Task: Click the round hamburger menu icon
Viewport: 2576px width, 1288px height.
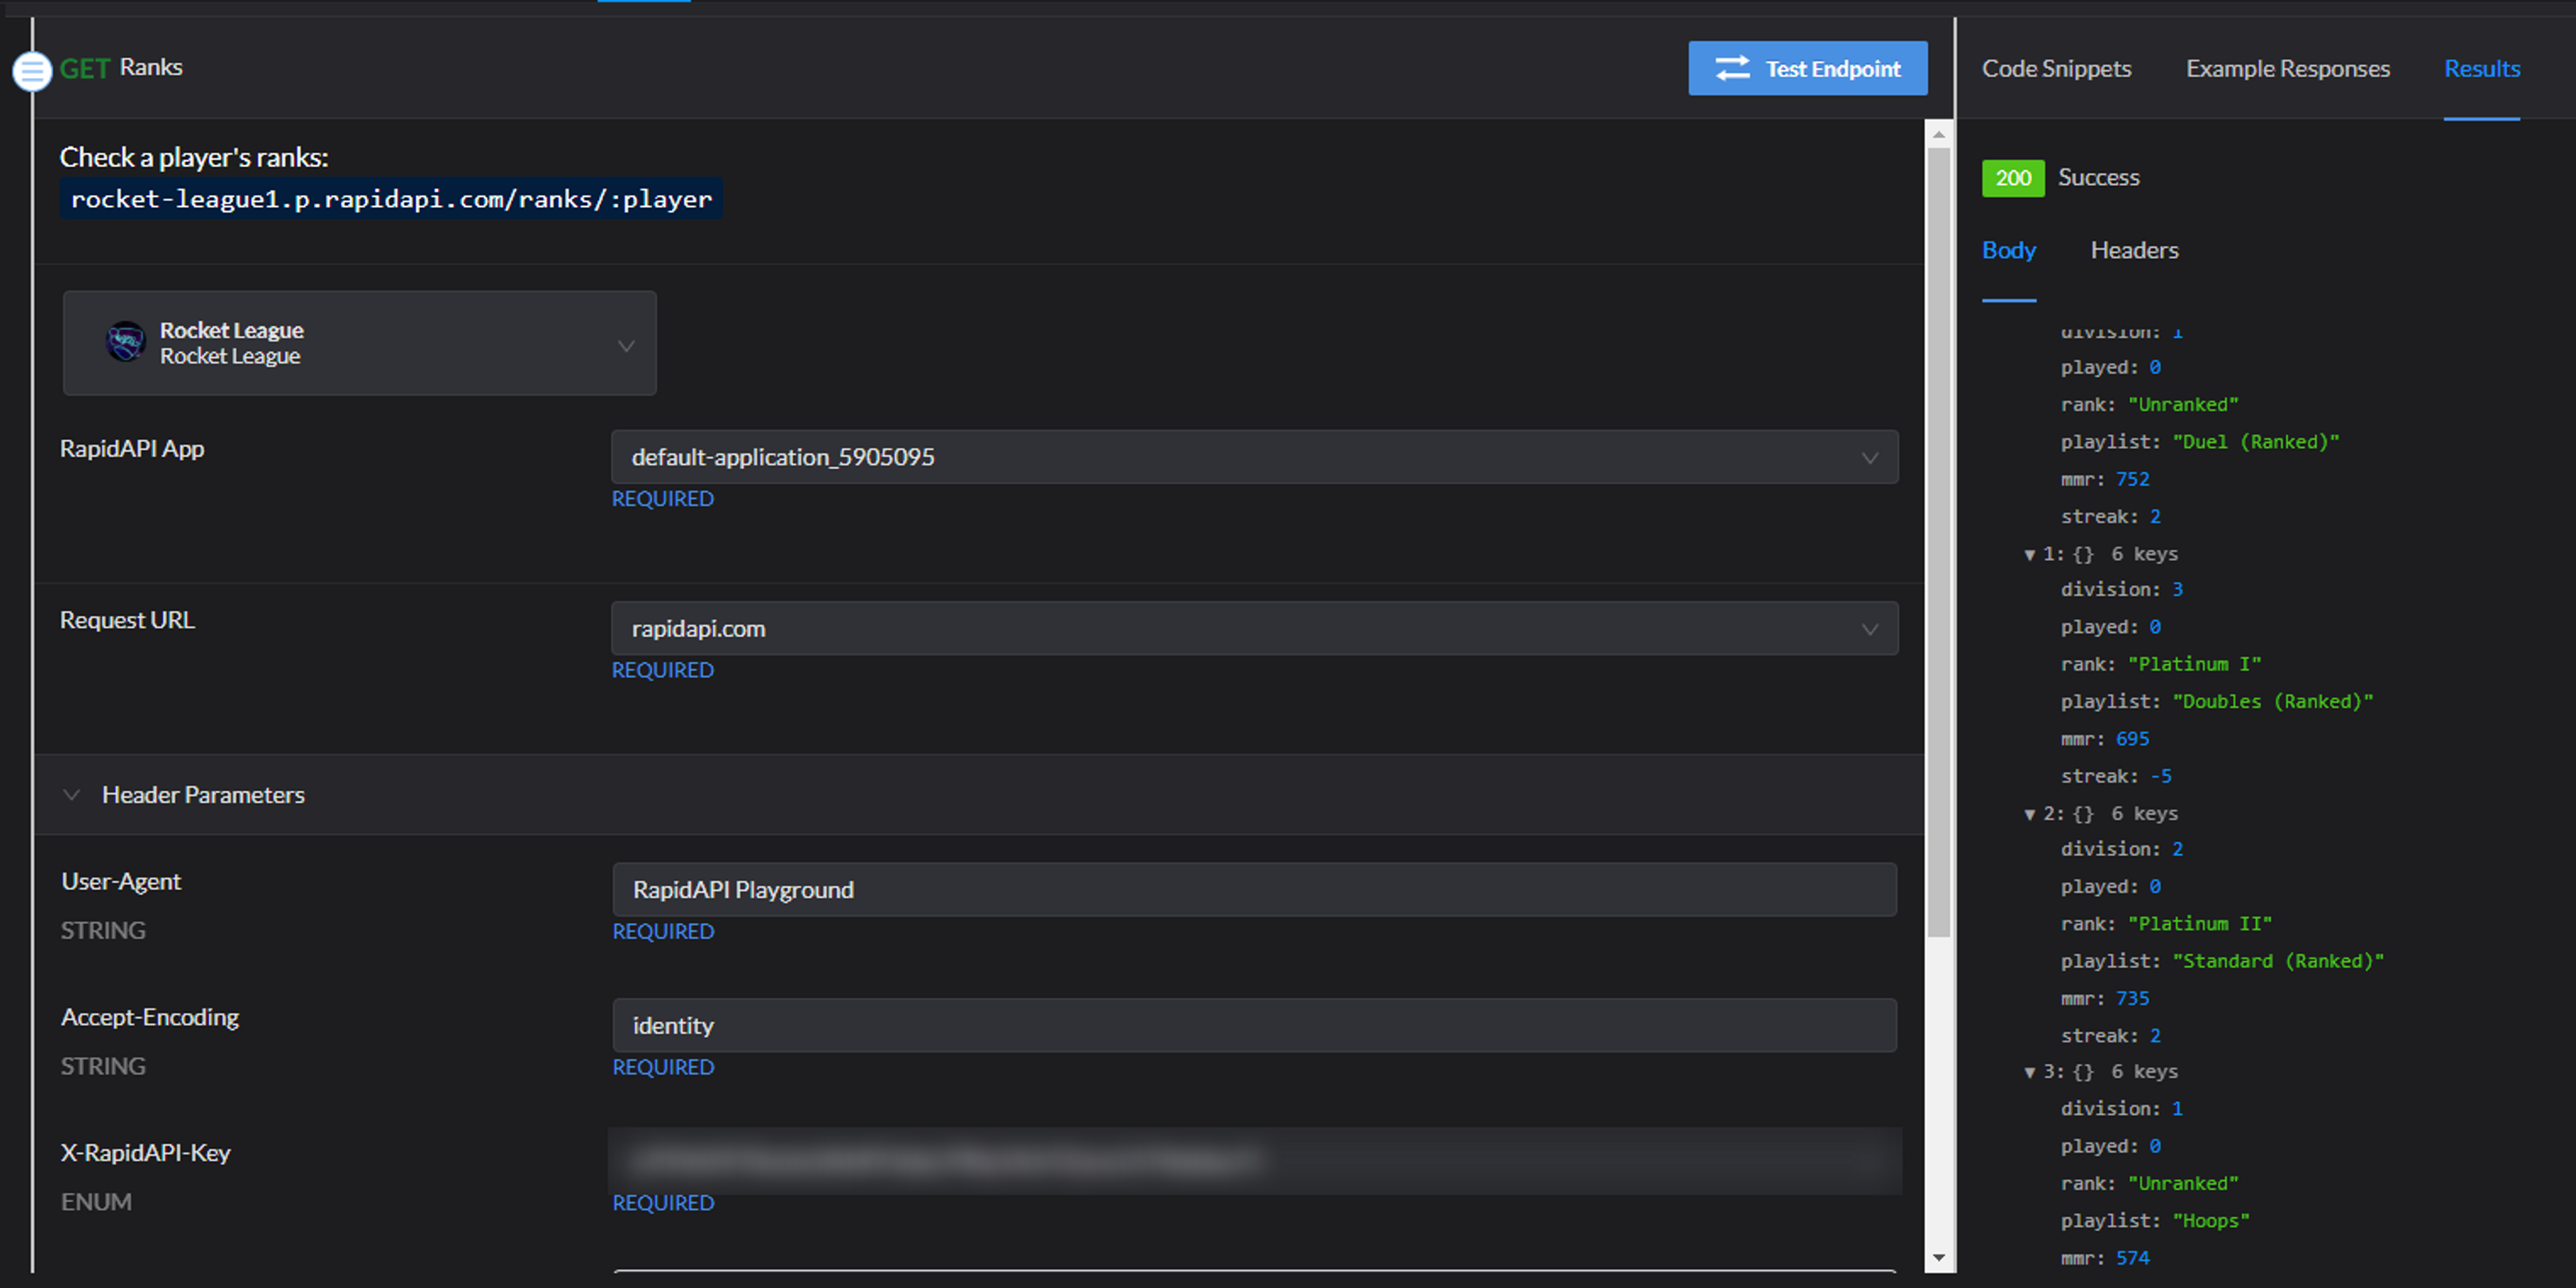Action: [x=32, y=71]
